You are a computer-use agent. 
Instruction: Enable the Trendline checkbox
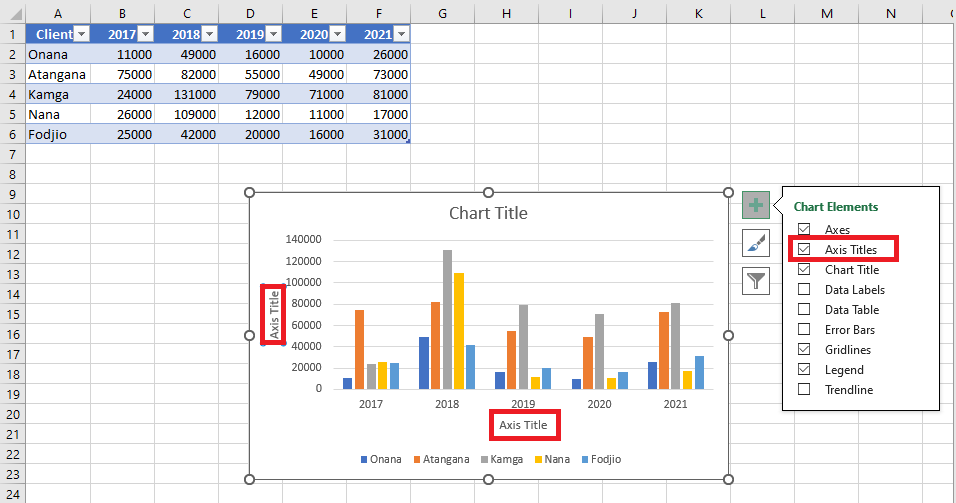804,389
